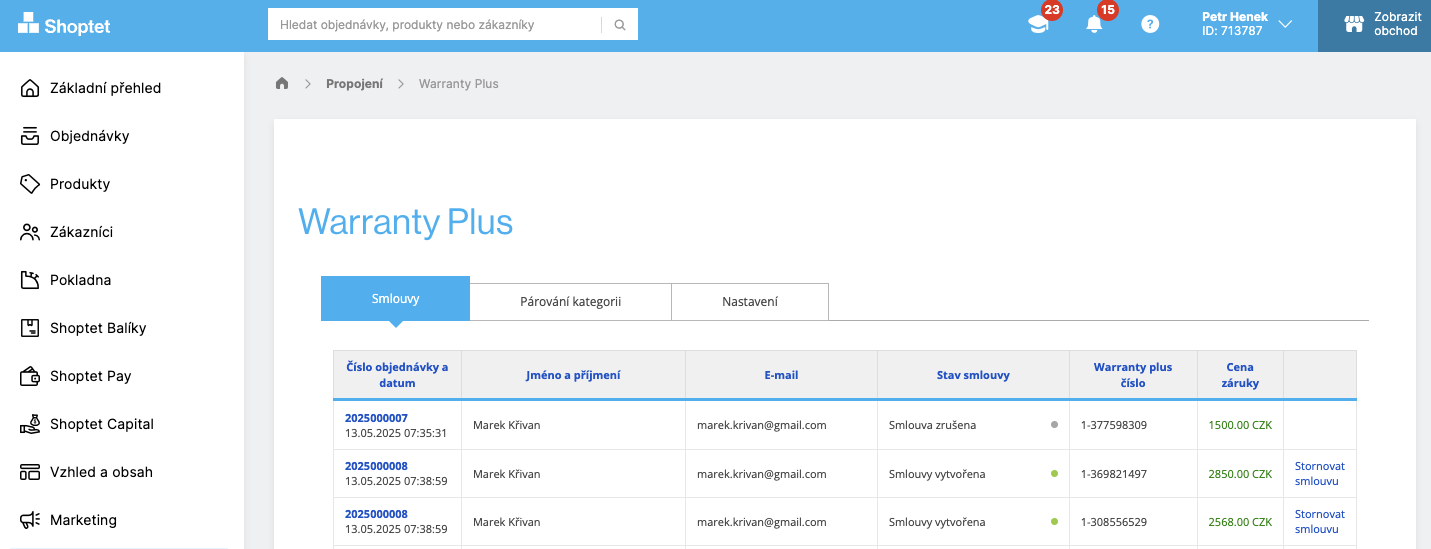Image resolution: width=1431 pixels, height=549 pixels.
Task: Click the search magnifier icon
Action: tap(620, 25)
